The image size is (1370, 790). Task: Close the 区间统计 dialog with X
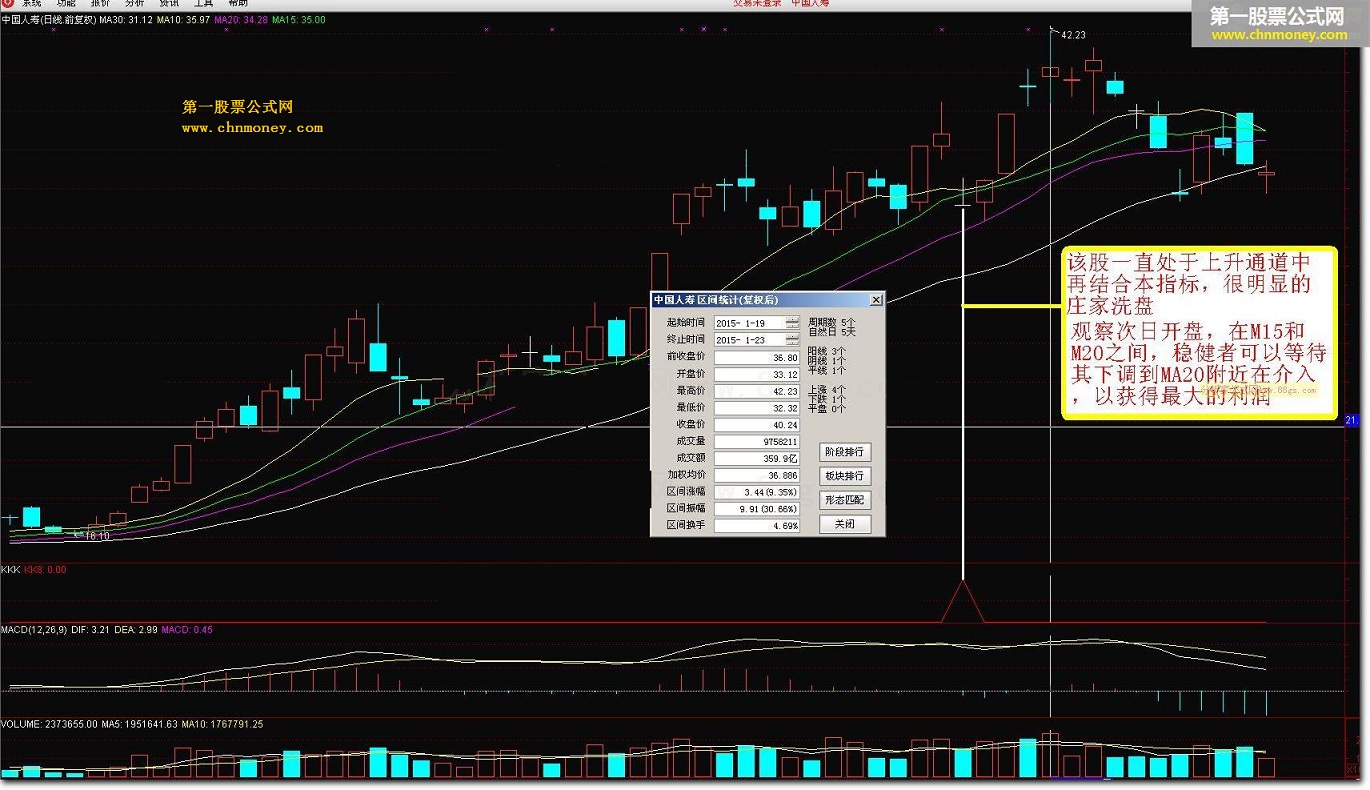coord(876,299)
